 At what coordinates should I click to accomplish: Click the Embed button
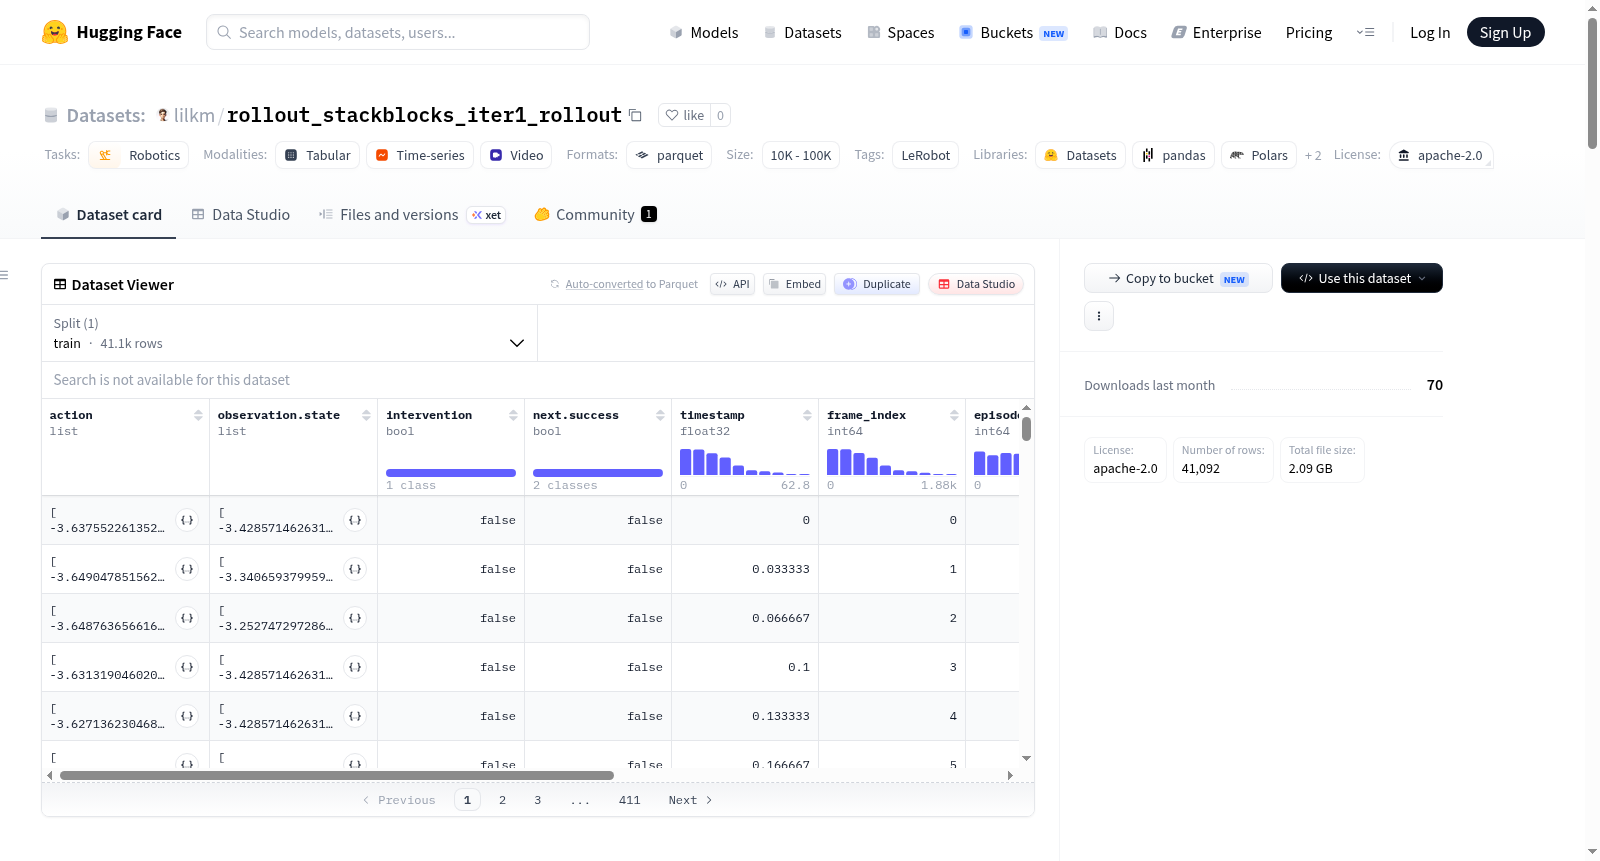(795, 284)
